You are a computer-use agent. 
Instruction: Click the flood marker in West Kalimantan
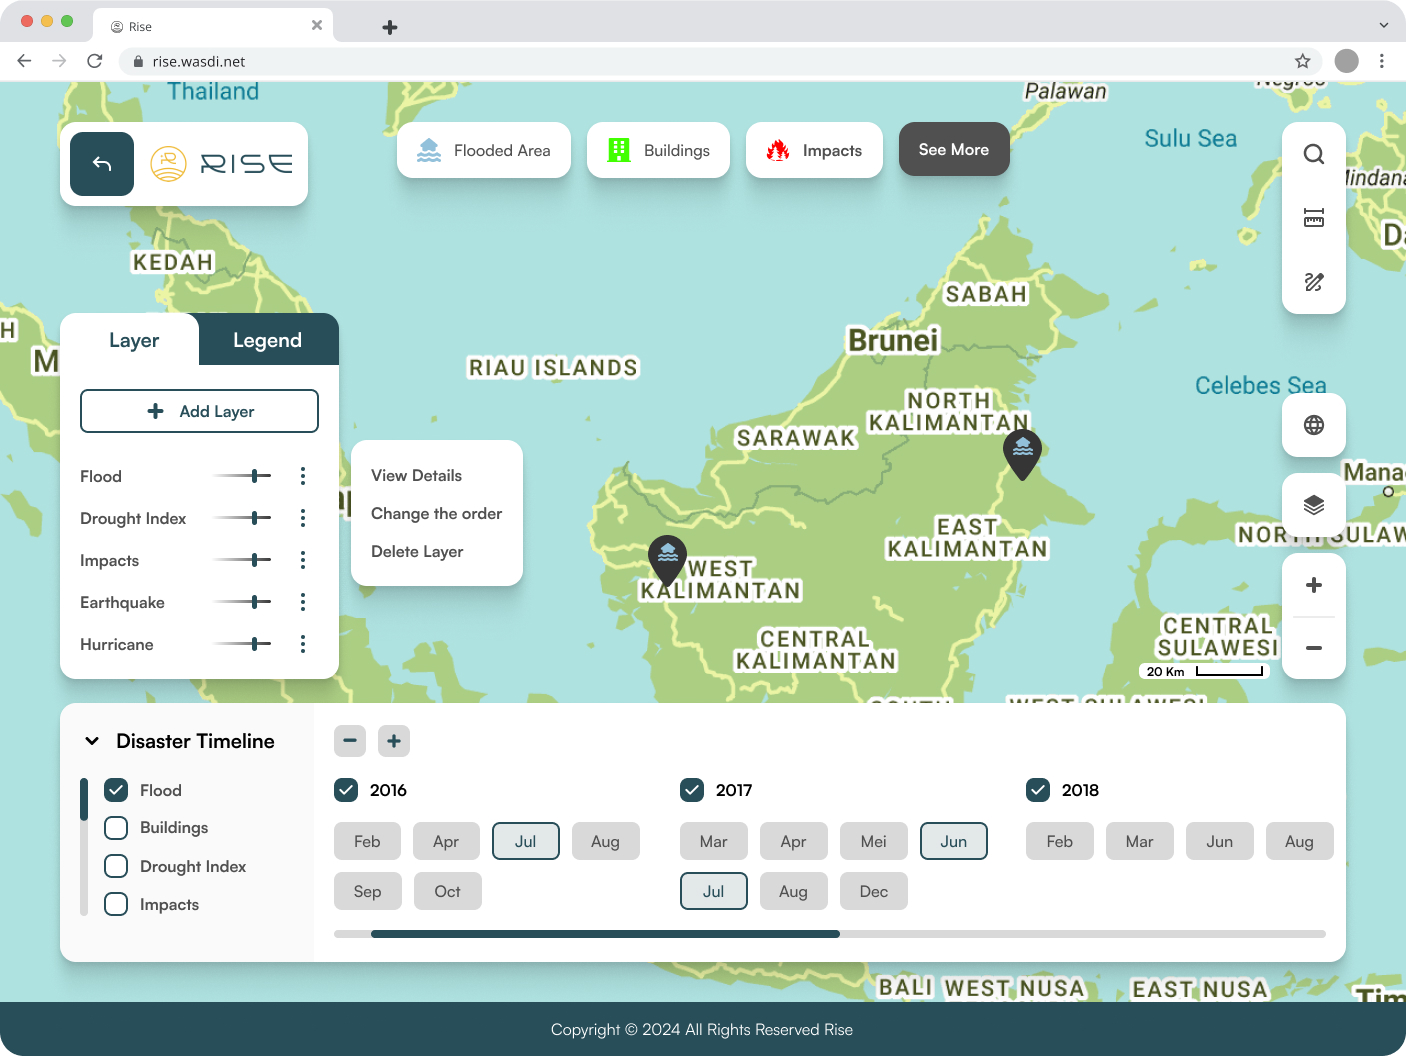point(667,558)
